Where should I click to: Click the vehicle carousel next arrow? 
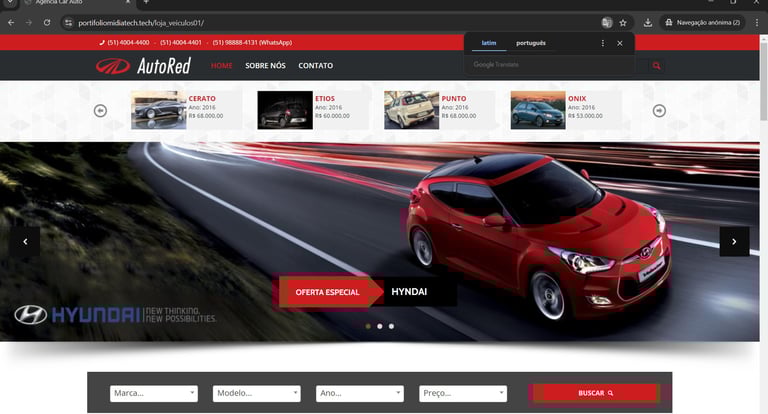[x=659, y=111]
